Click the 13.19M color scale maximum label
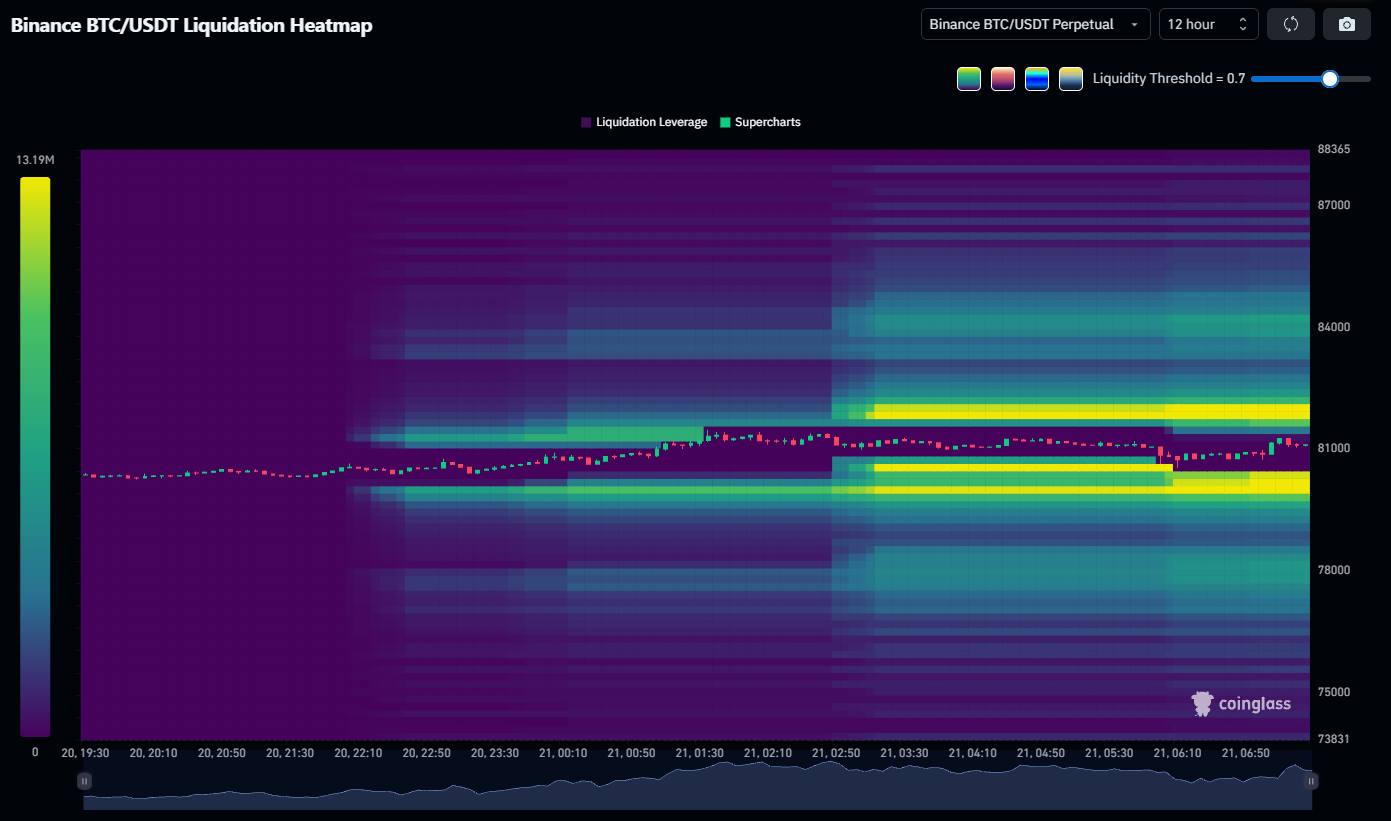The image size is (1391, 821). coord(35,160)
